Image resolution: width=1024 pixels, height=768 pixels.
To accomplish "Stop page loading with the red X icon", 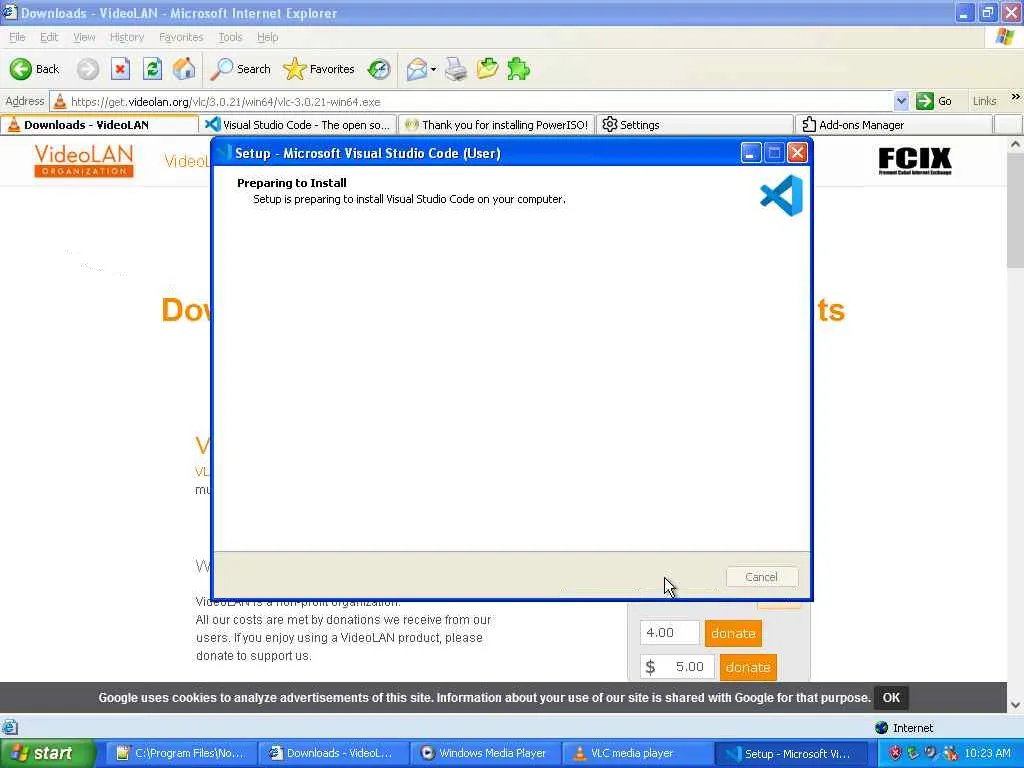I will pyautogui.click(x=120, y=69).
